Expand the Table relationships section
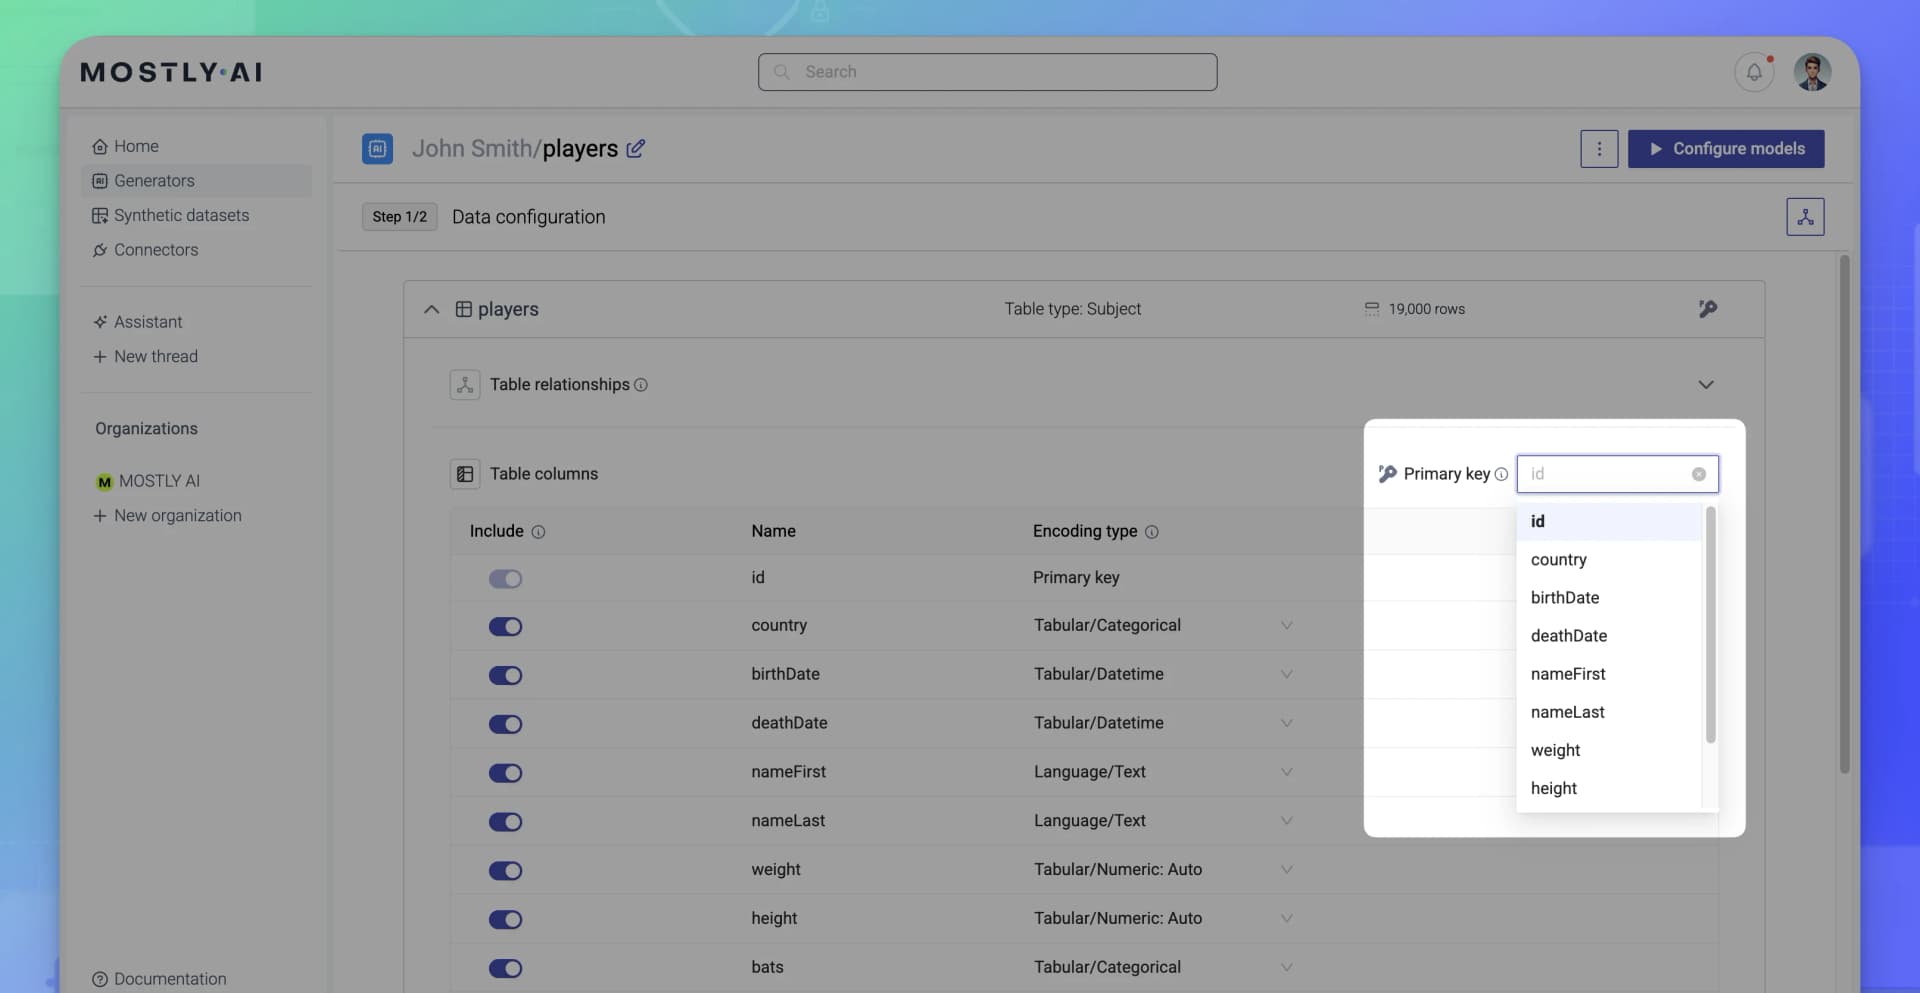The image size is (1920, 993). (x=1705, y=385)
